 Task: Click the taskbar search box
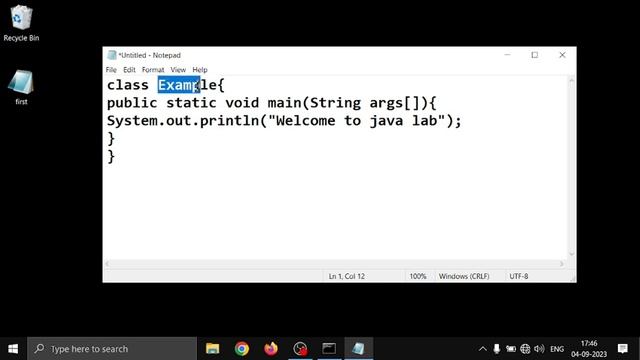click(x=112, y=349)
